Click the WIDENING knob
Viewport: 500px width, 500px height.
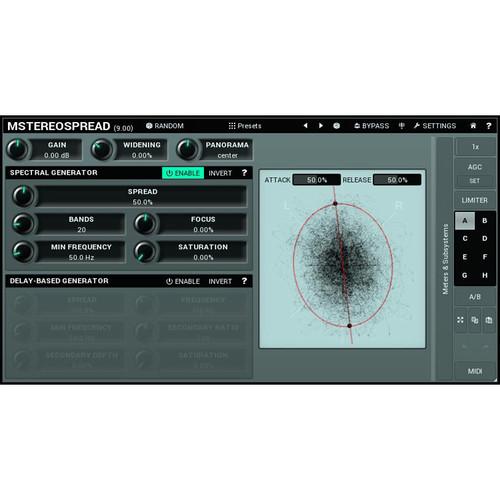coord(102,150)
